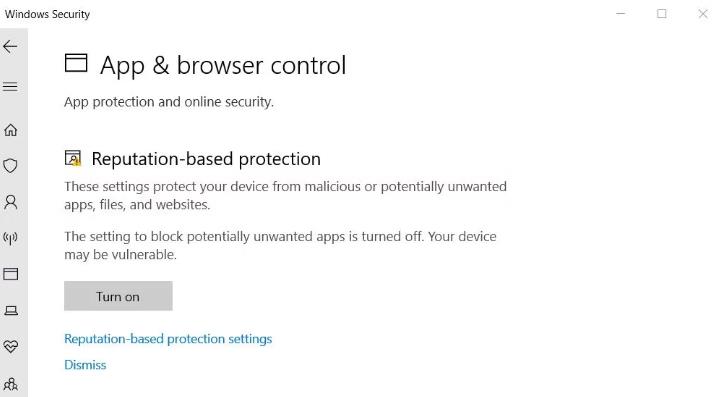This screenshot has height=397, width=712.
Task: Open Firewall & network protection antenna icon
Action: pyautogui.click(x=10, y=238)
